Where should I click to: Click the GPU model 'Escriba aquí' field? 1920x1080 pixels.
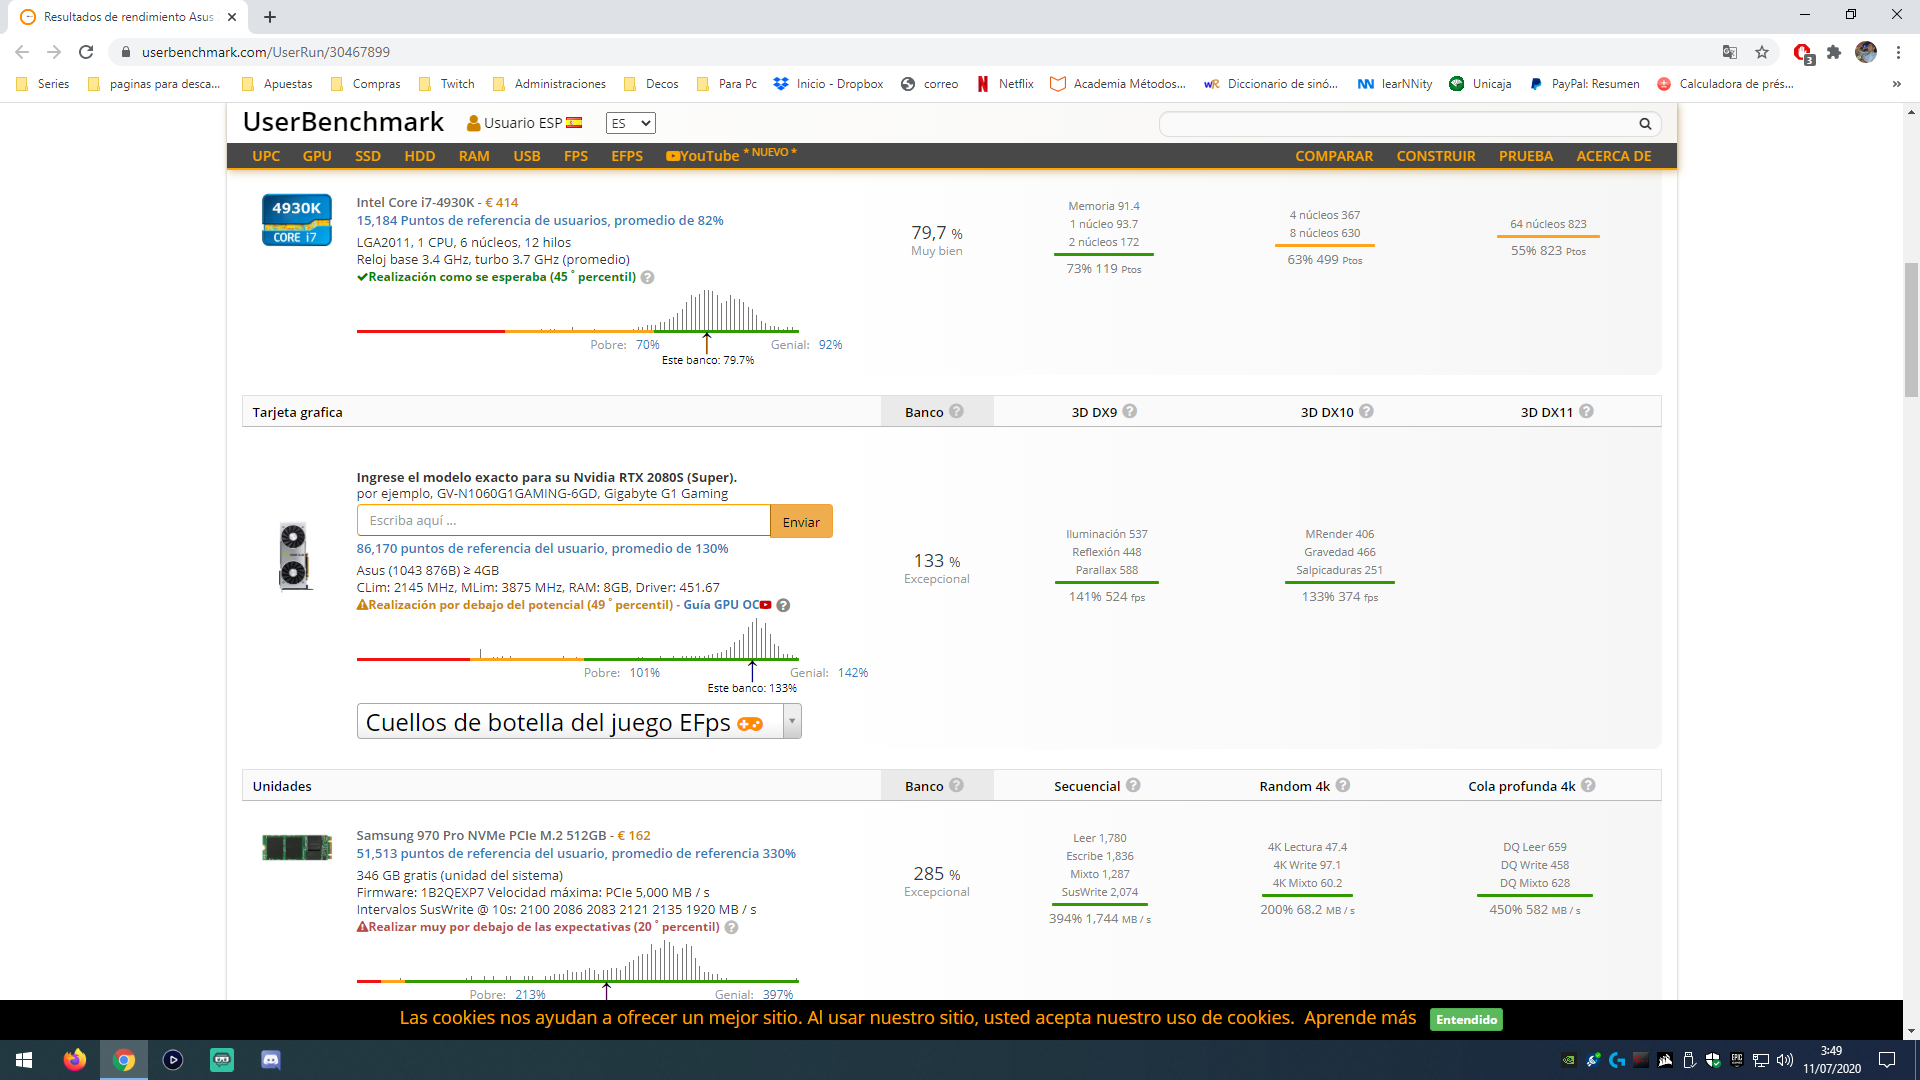[x=563, y=521]
